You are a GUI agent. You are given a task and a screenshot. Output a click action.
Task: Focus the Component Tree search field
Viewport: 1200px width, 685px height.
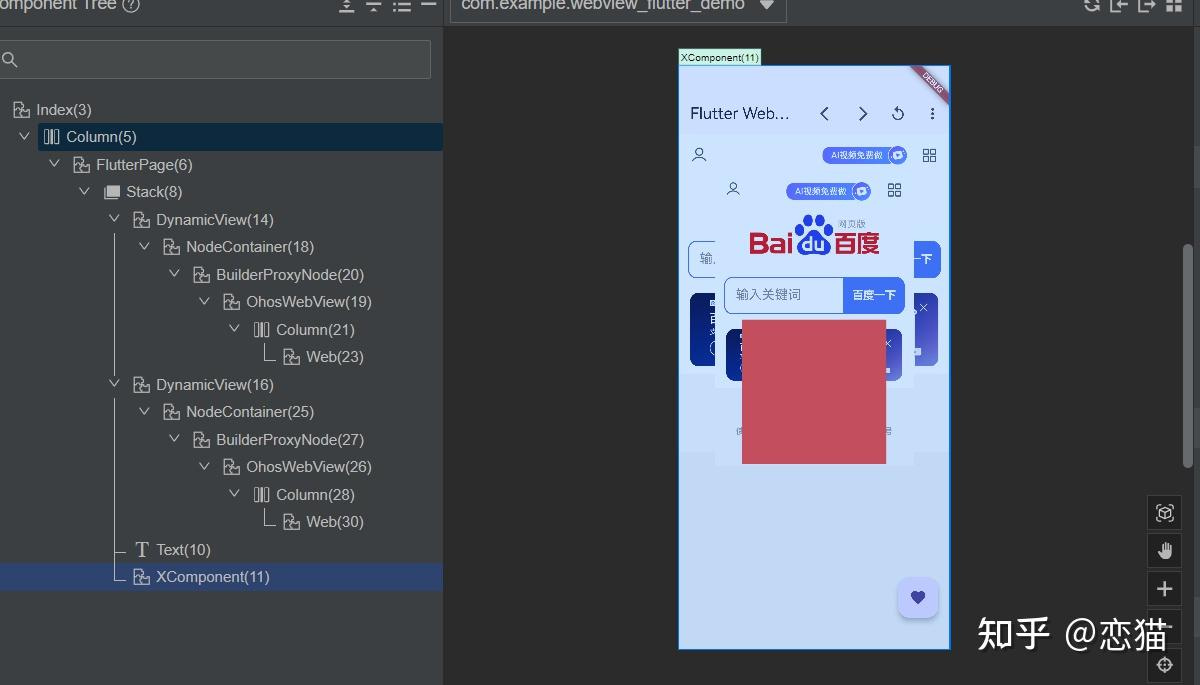tap(215, 60)
